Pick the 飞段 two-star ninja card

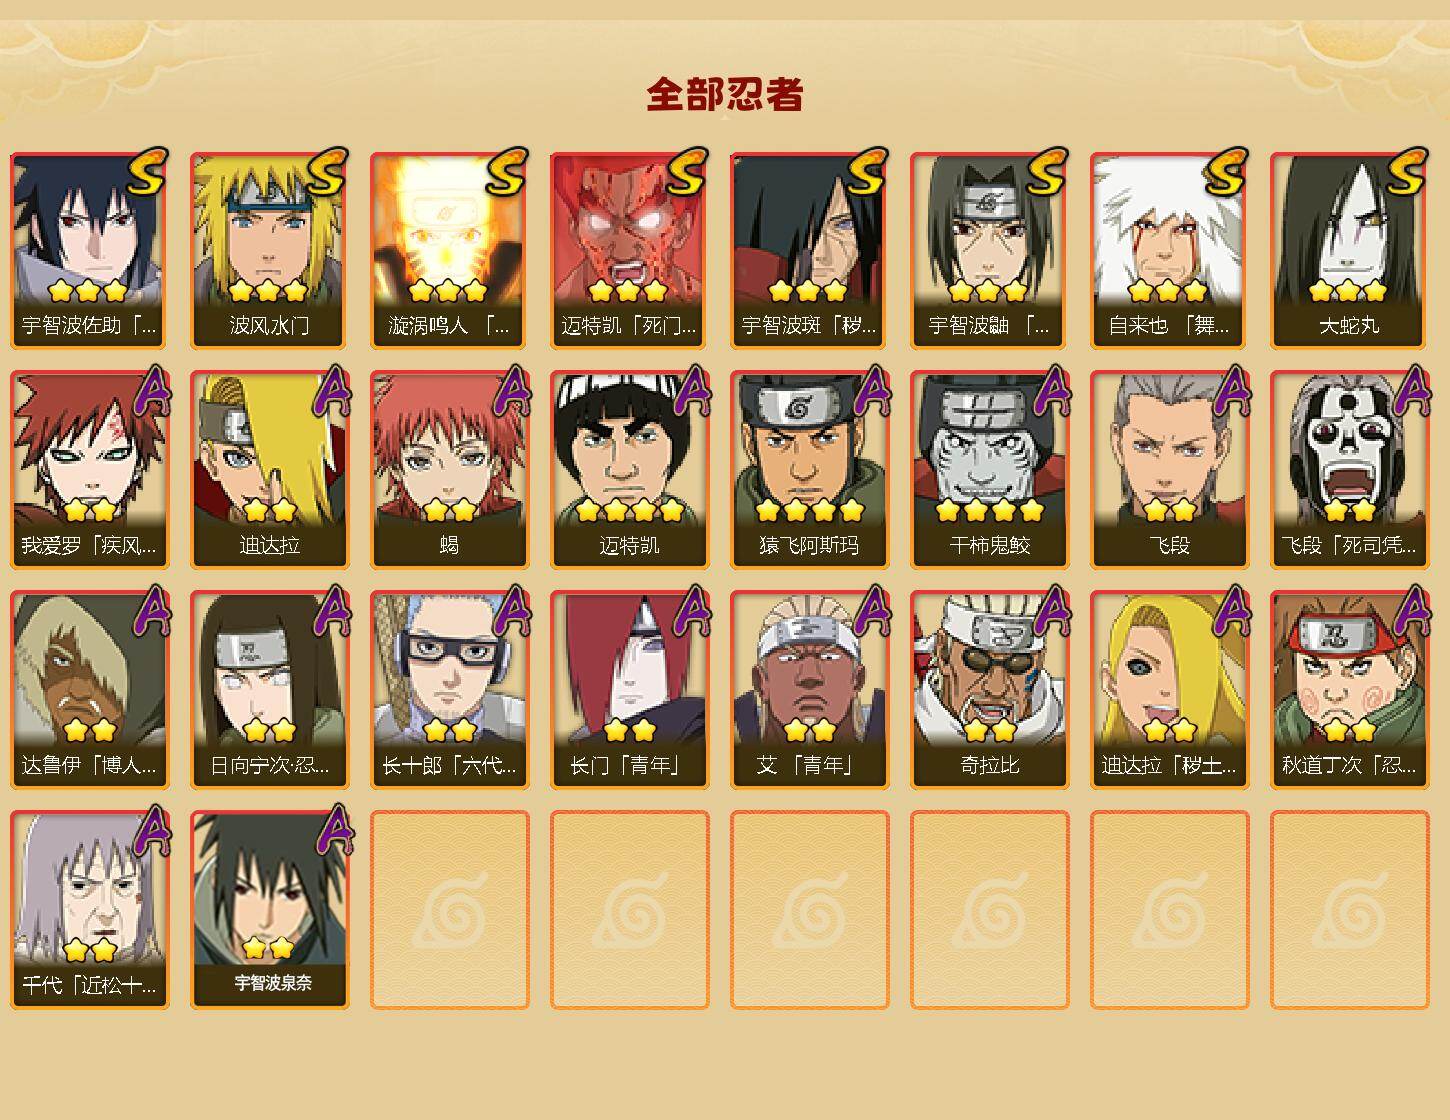click(1169, 470)
